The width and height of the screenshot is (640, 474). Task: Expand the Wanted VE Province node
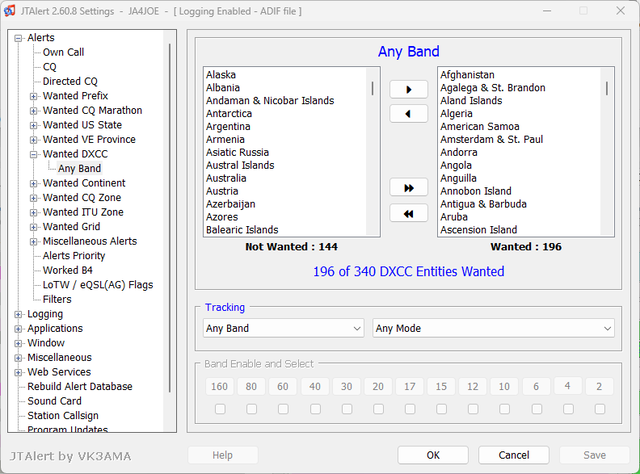click(x=33, y=140)
